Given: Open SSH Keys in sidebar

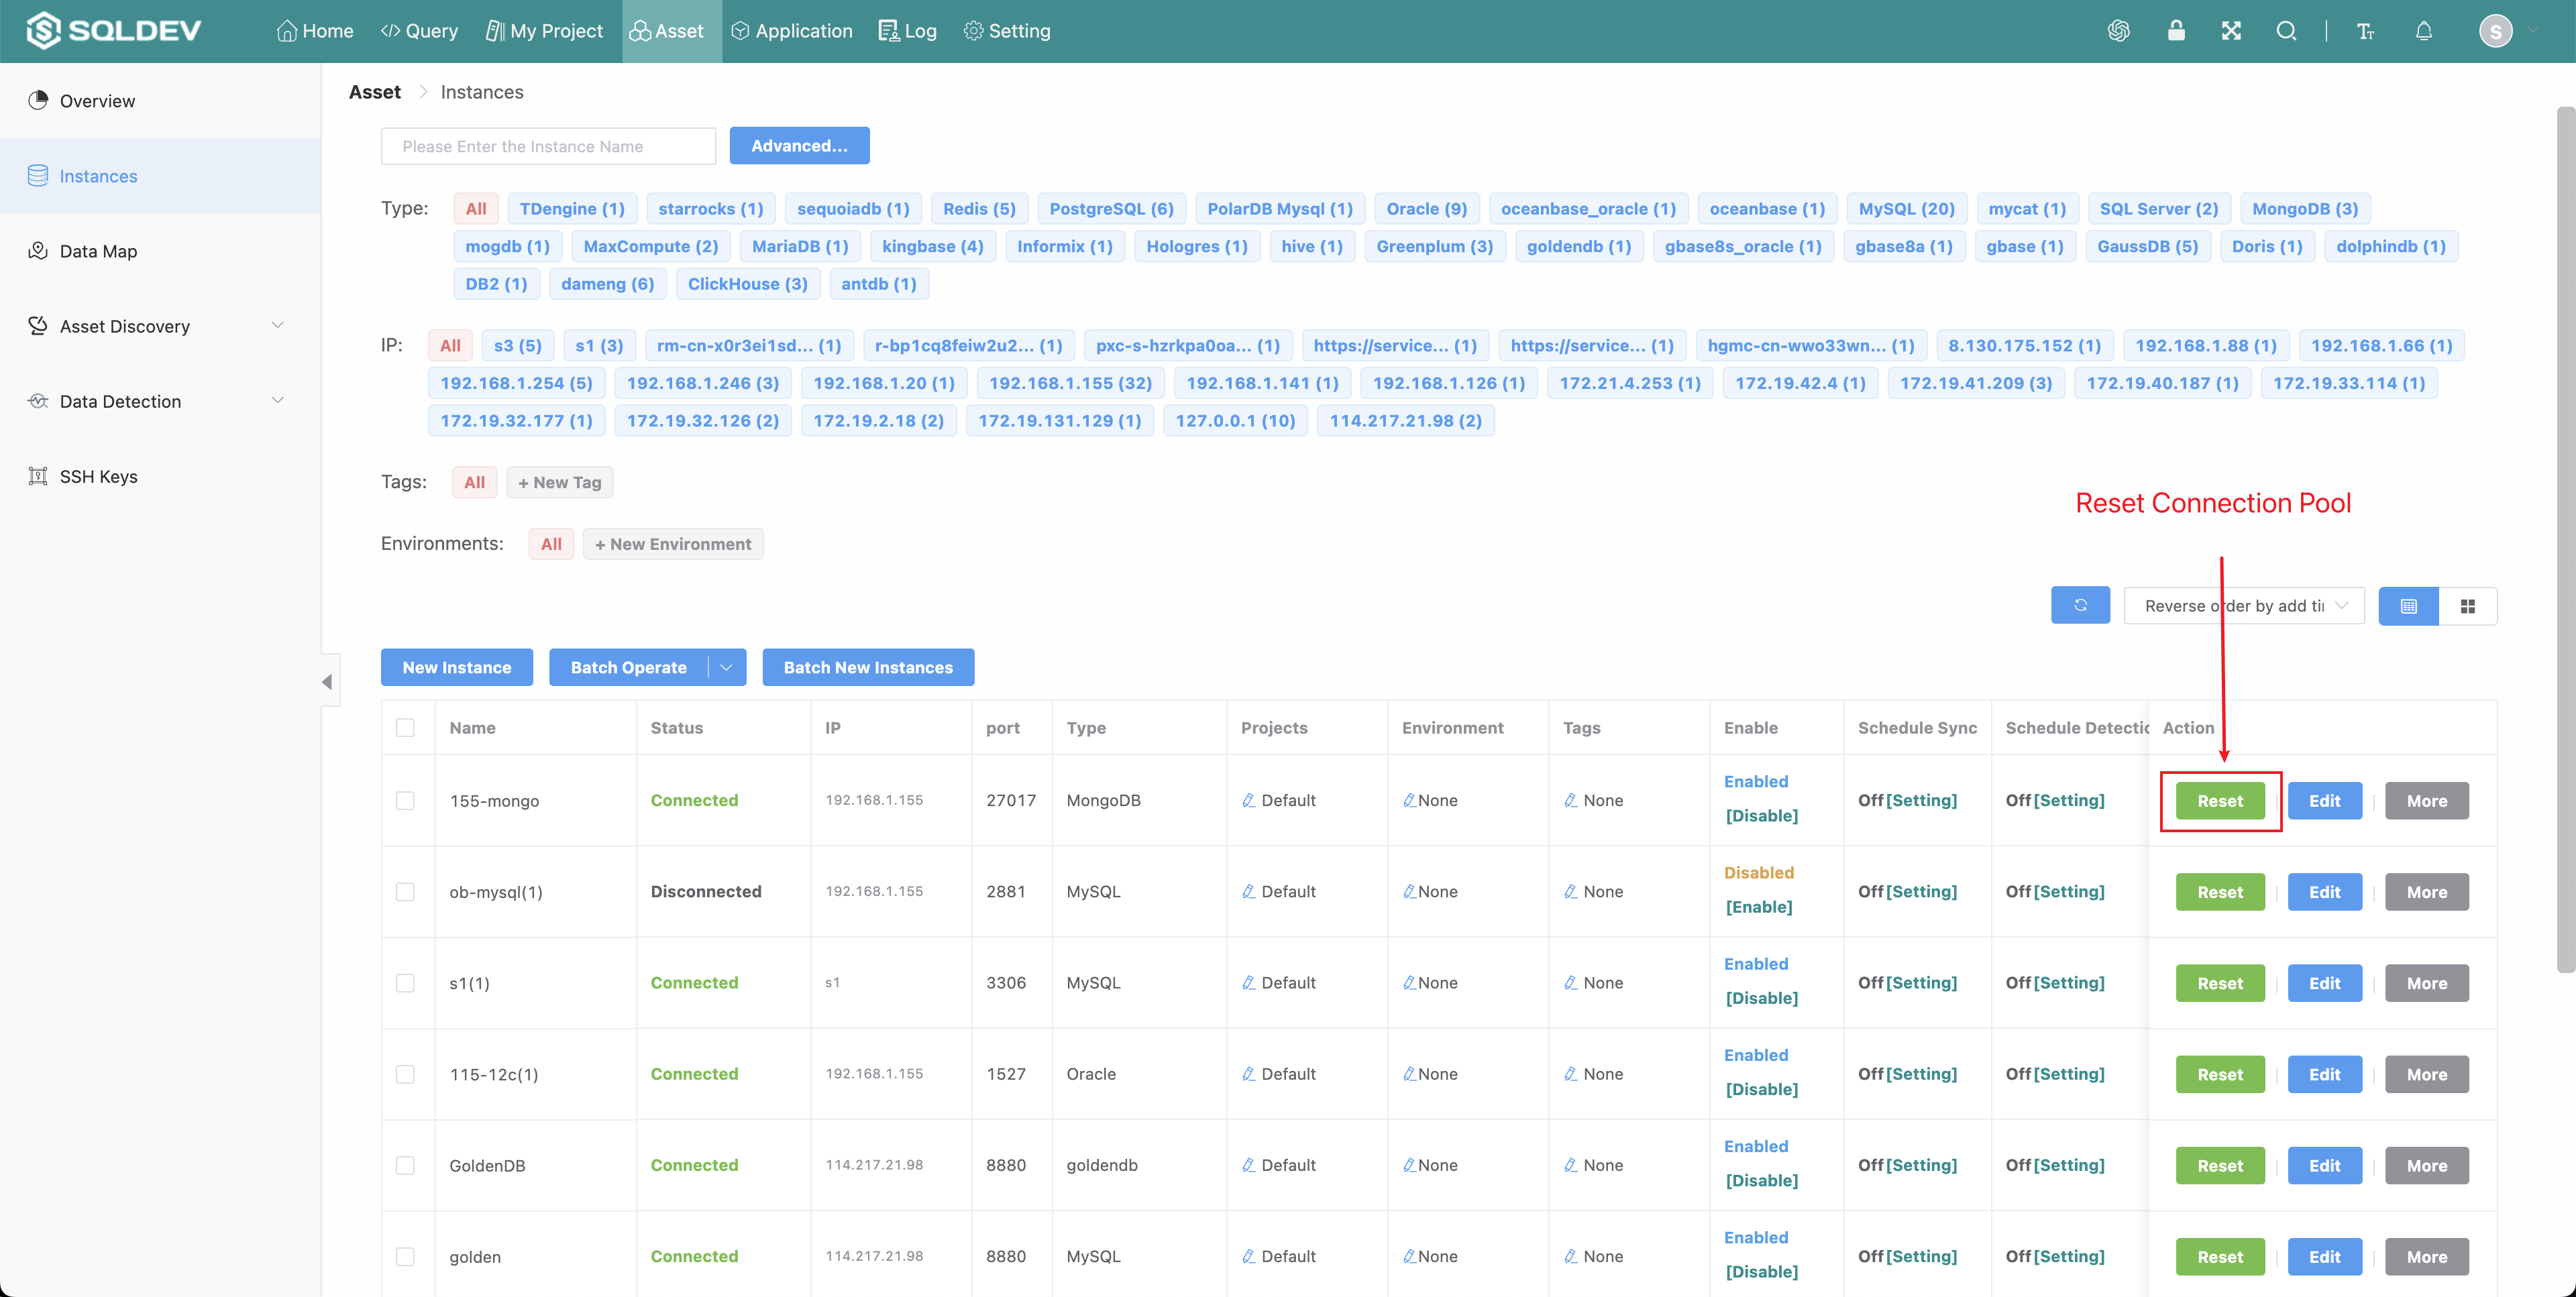Looking at the screenshot, I should (x=160, y=476).
